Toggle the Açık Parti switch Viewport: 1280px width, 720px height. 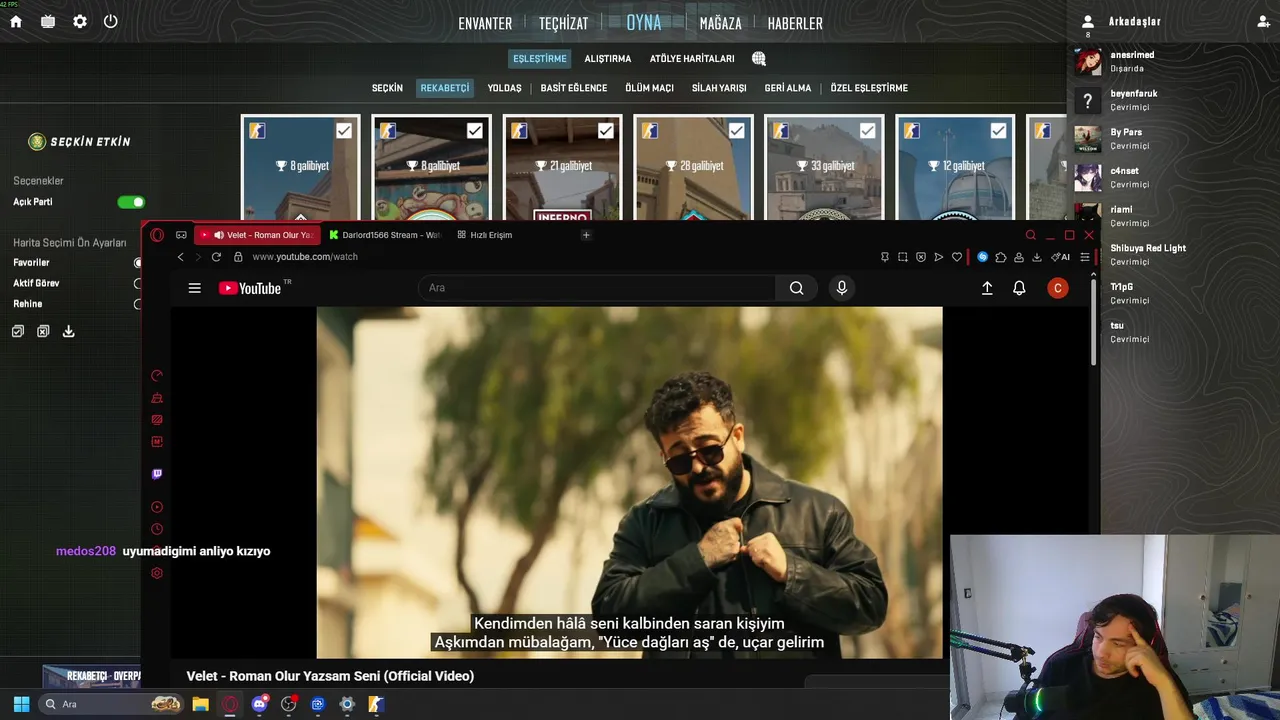(x=131, y=202)
